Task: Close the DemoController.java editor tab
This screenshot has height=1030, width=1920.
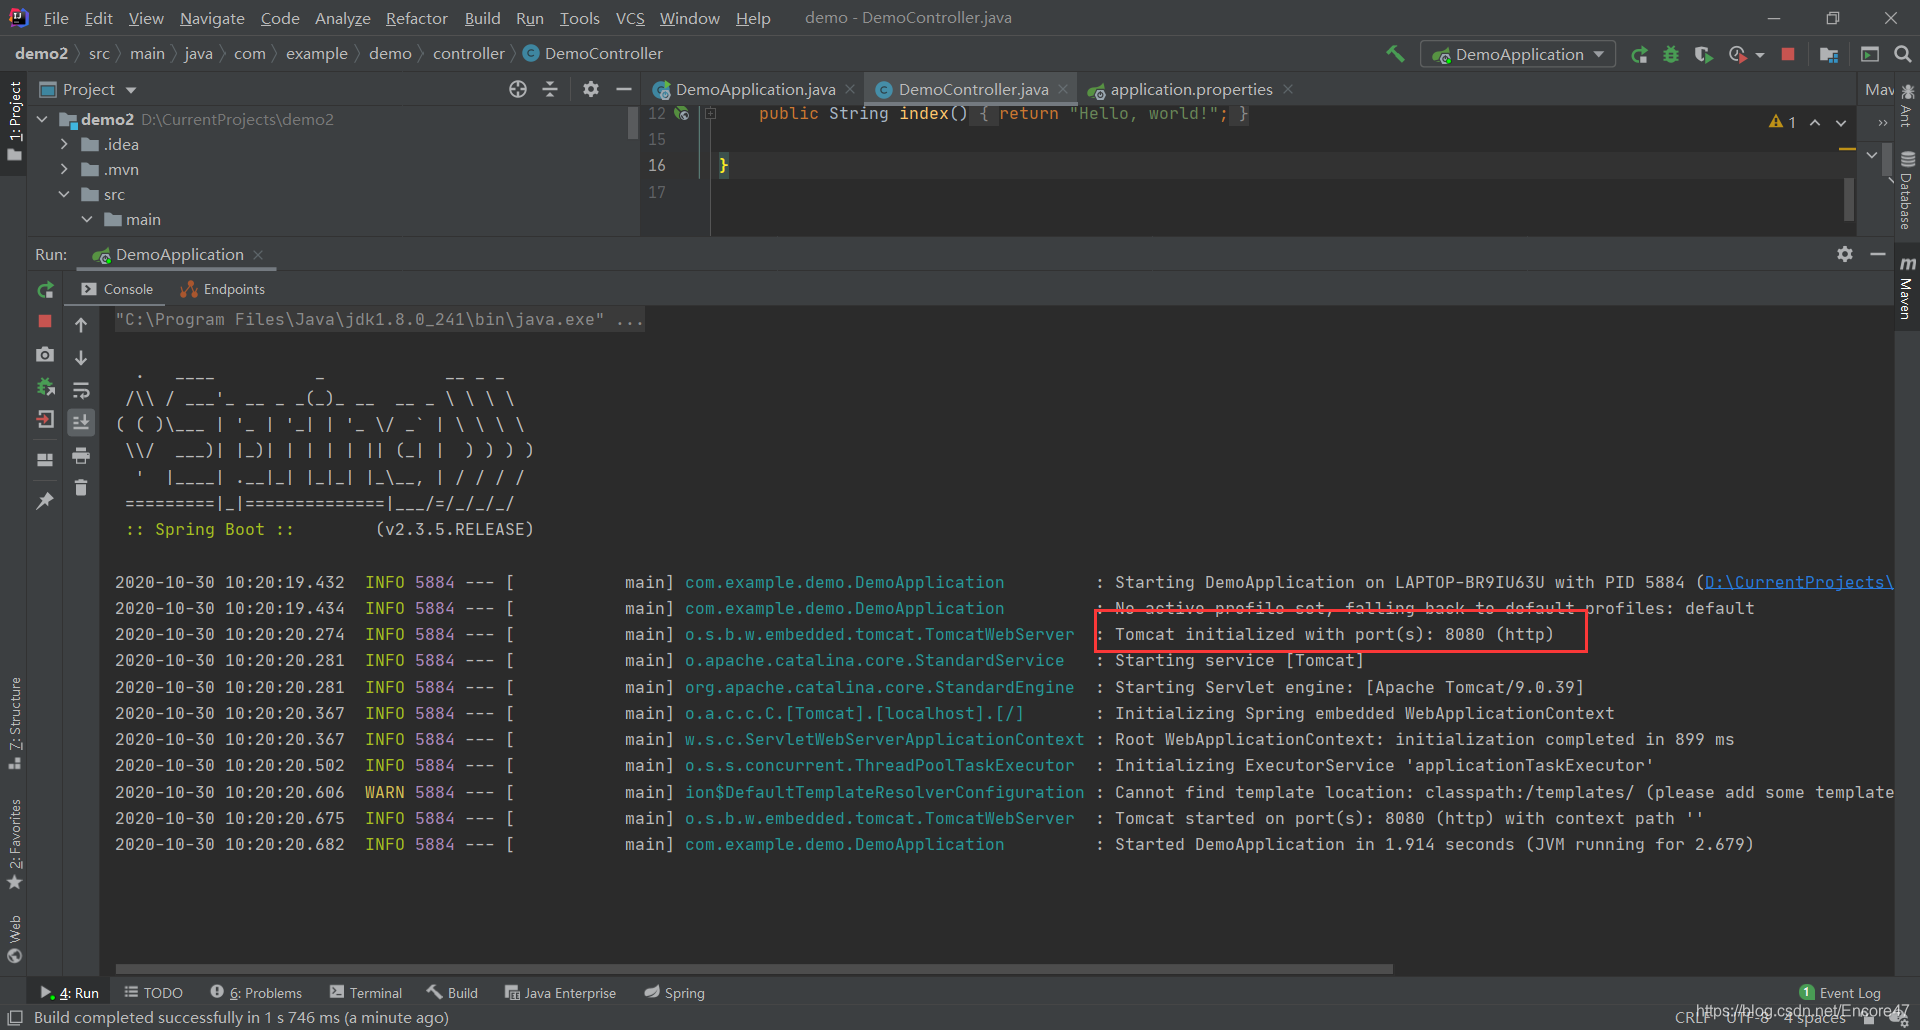Action: tap(1063, 89)
